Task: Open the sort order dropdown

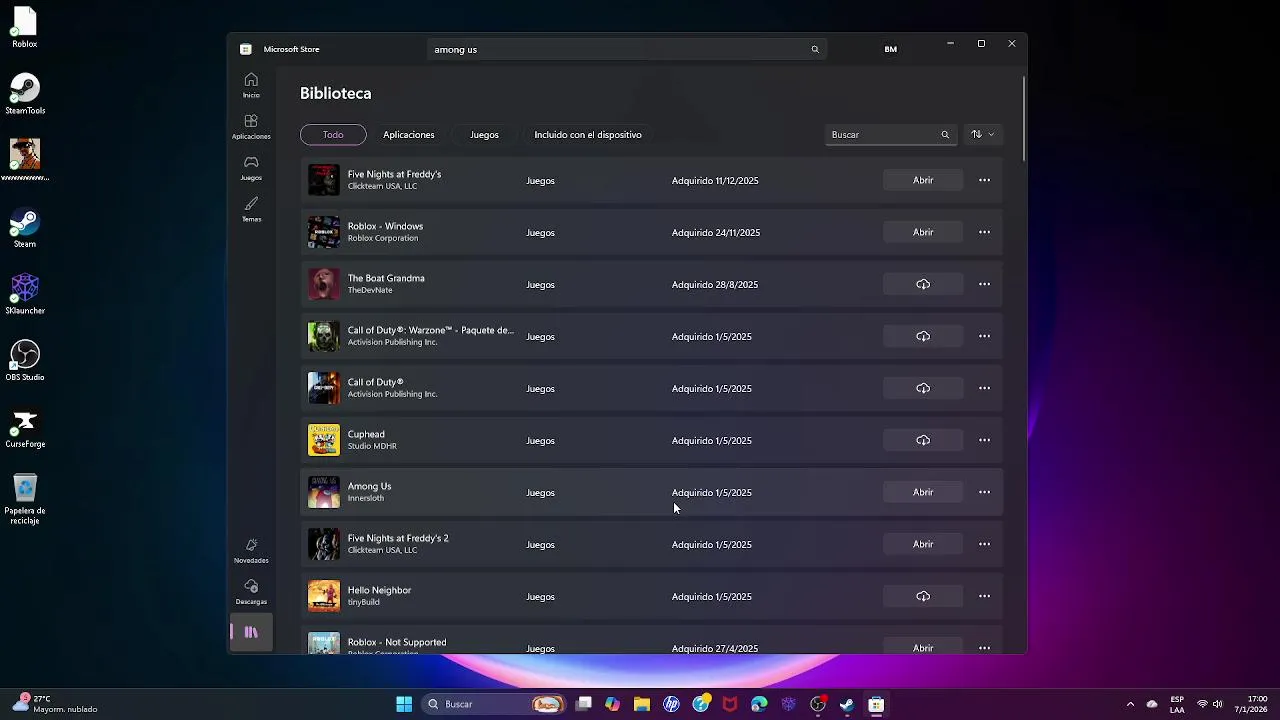Action: (x=983, y=134)
